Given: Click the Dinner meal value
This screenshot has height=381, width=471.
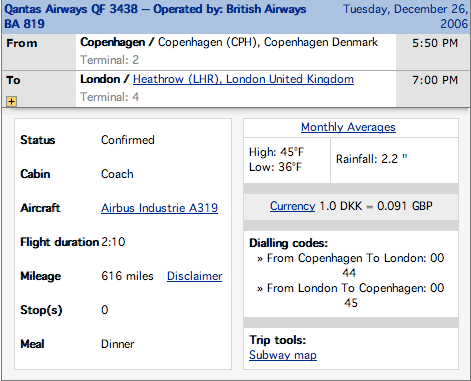Looking at the screenshot, I should click(117, 344).
